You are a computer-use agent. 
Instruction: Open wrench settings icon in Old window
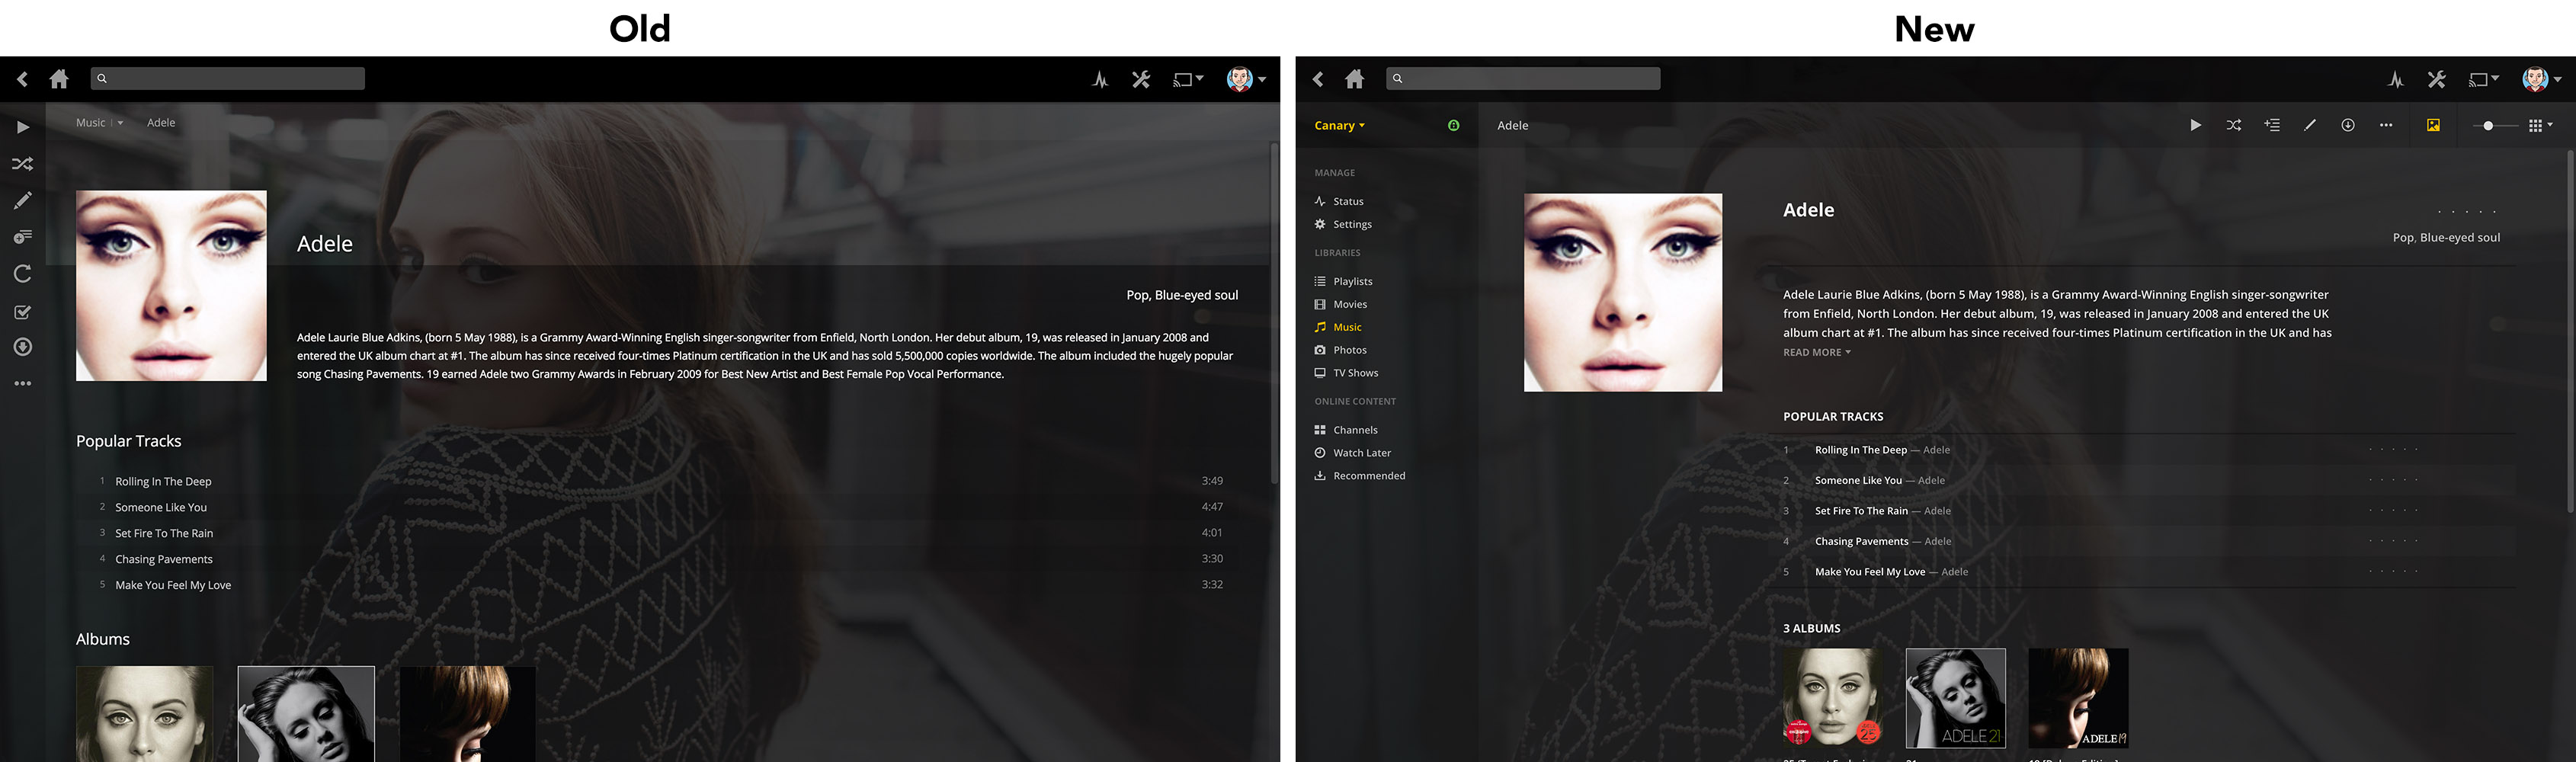pyautogui.click(x=1141, y=79)
